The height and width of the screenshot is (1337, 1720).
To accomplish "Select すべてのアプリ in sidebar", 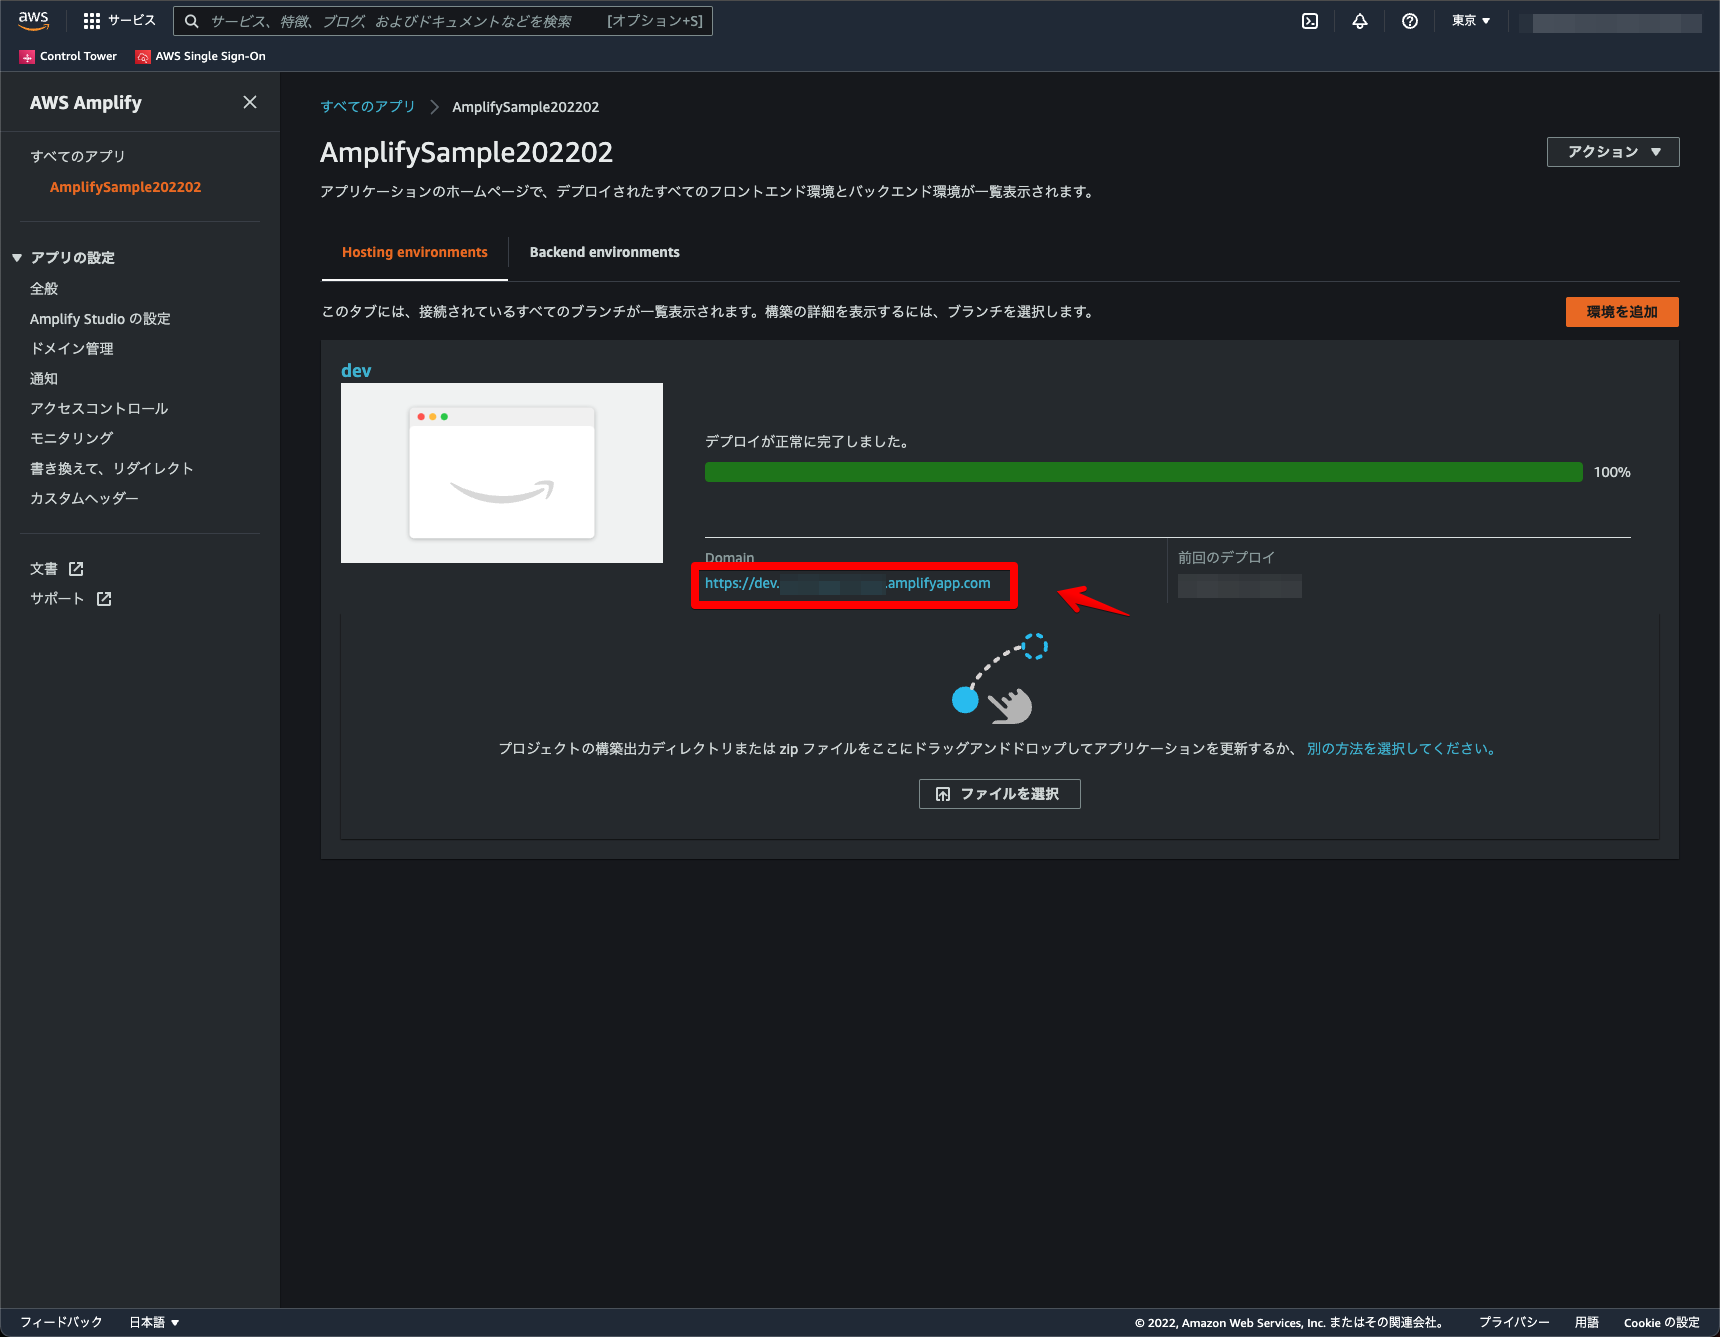I will [78, 156].
